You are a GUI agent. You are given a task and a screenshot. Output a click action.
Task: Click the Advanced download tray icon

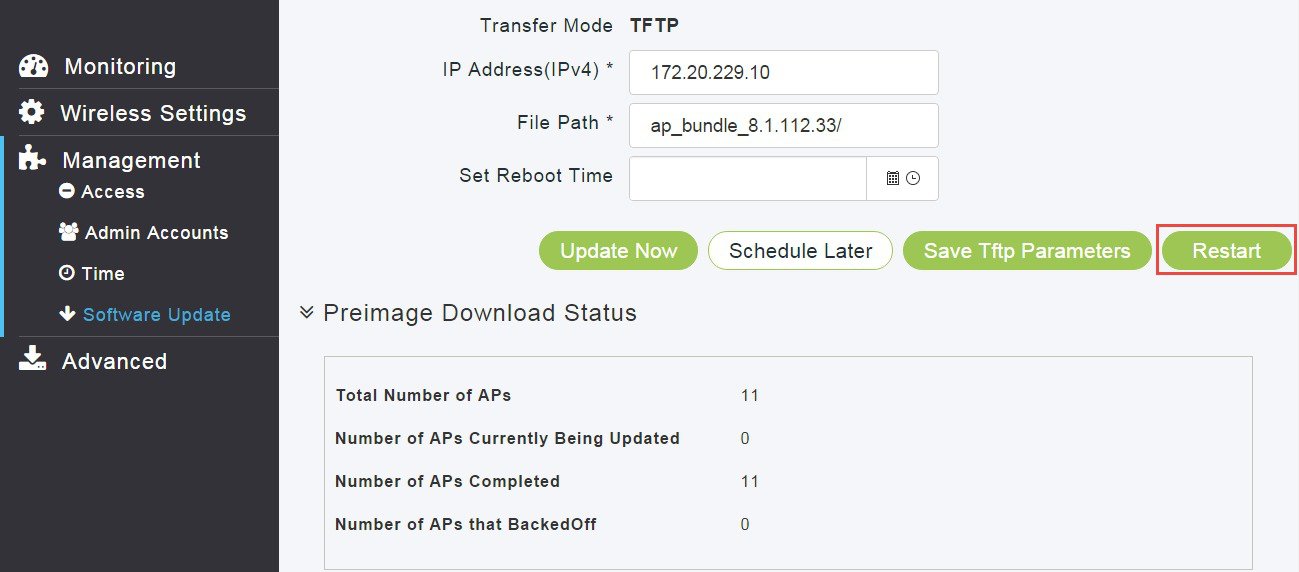click(33, 360)
